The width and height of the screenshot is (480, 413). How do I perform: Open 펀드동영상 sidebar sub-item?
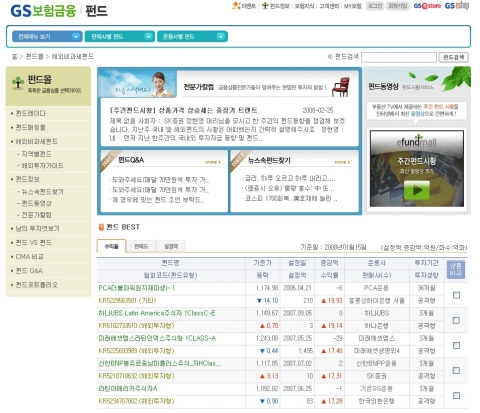coord(37,203)
